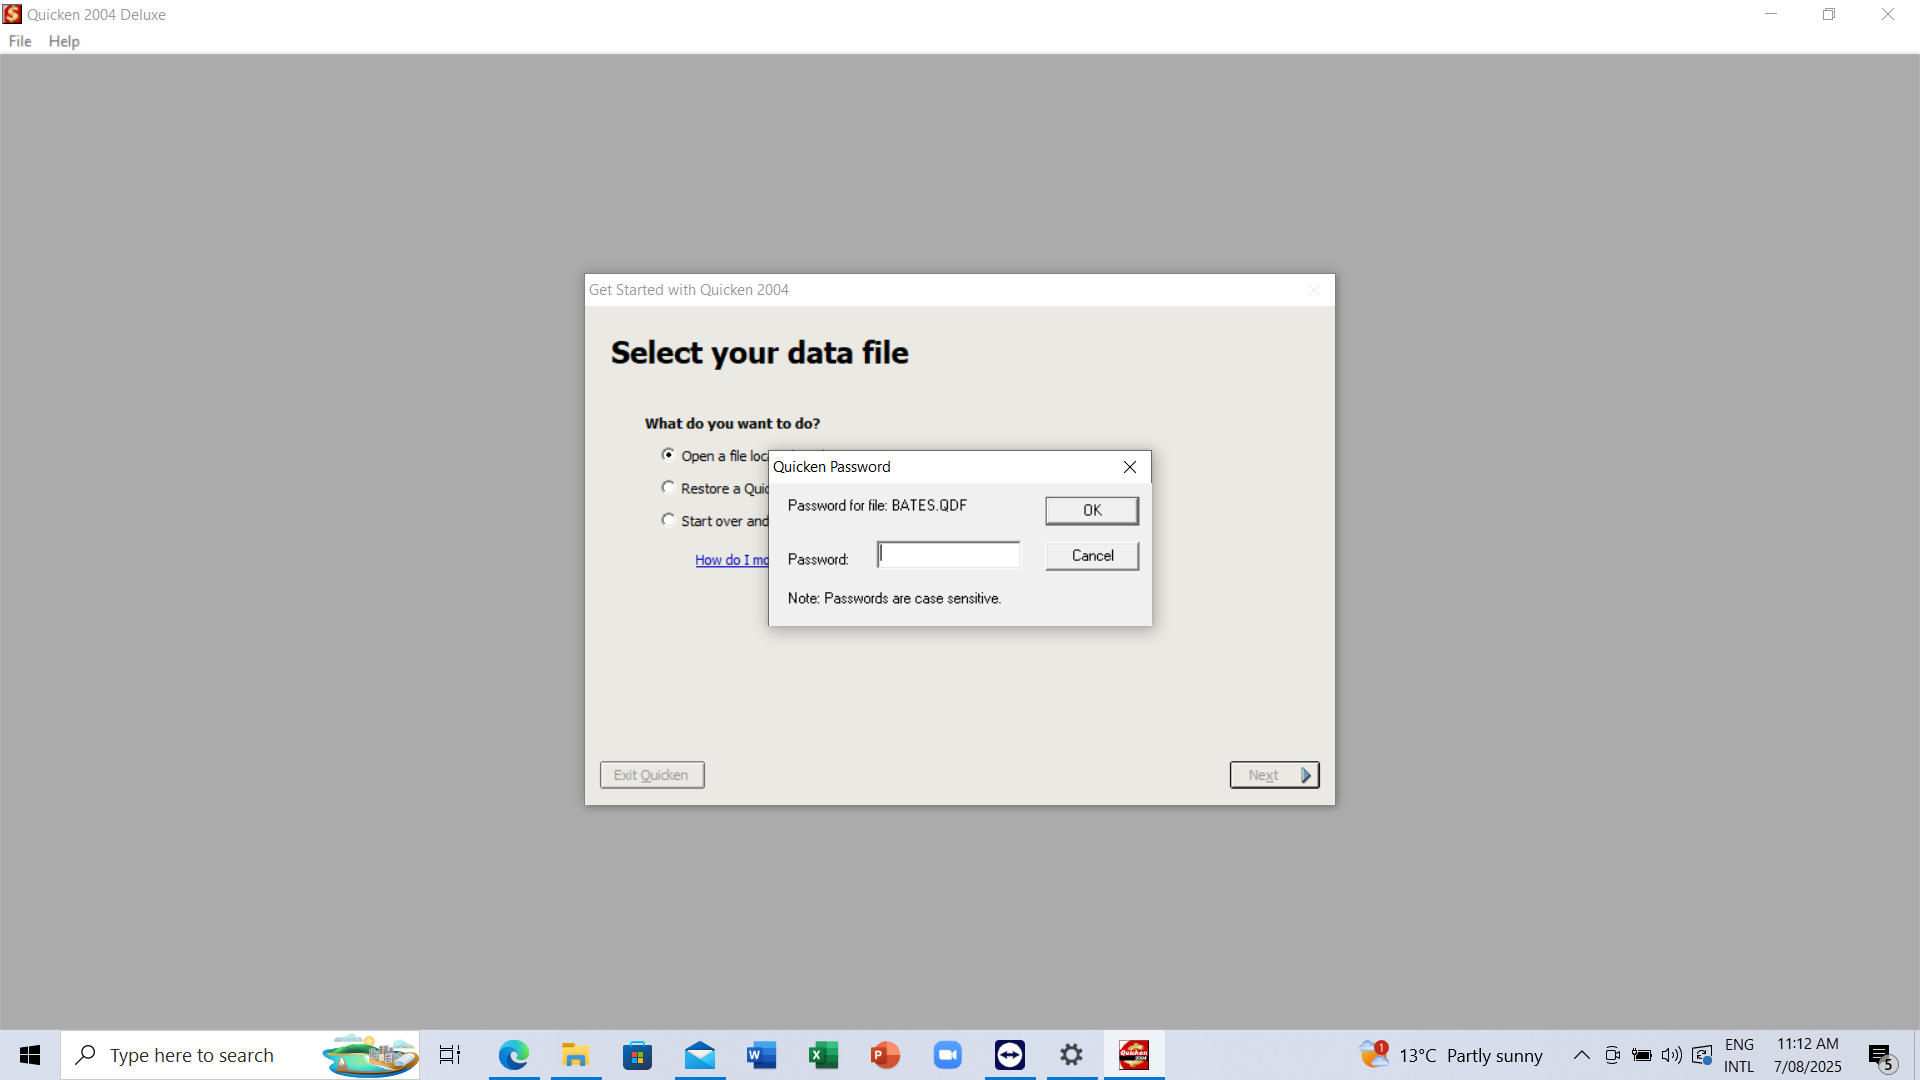Click the taskbar search box
Viewport: 1920px width, 1080px height.
[240, 1055]
